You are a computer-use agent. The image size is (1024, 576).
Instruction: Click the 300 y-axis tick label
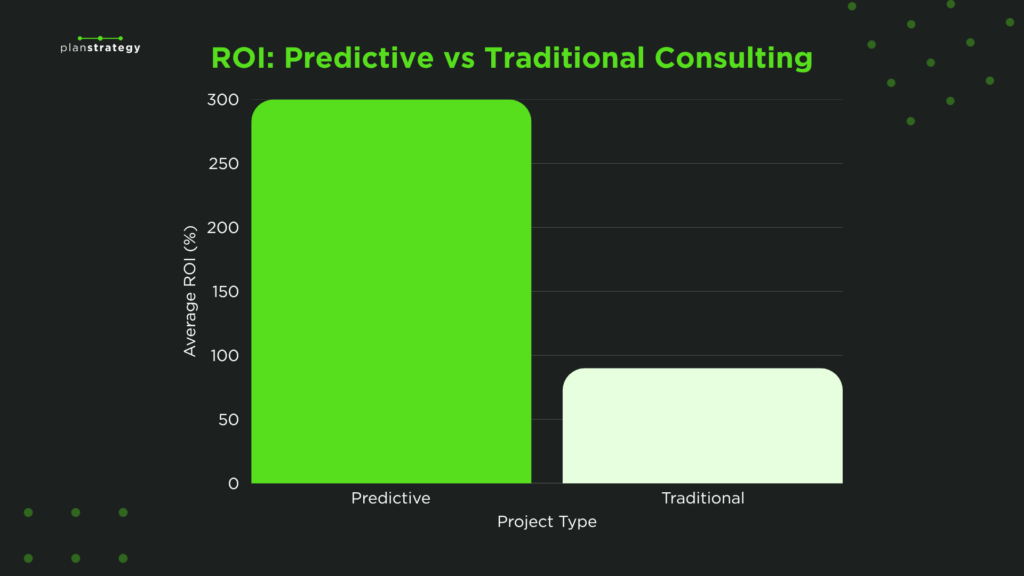coord(223,100)
